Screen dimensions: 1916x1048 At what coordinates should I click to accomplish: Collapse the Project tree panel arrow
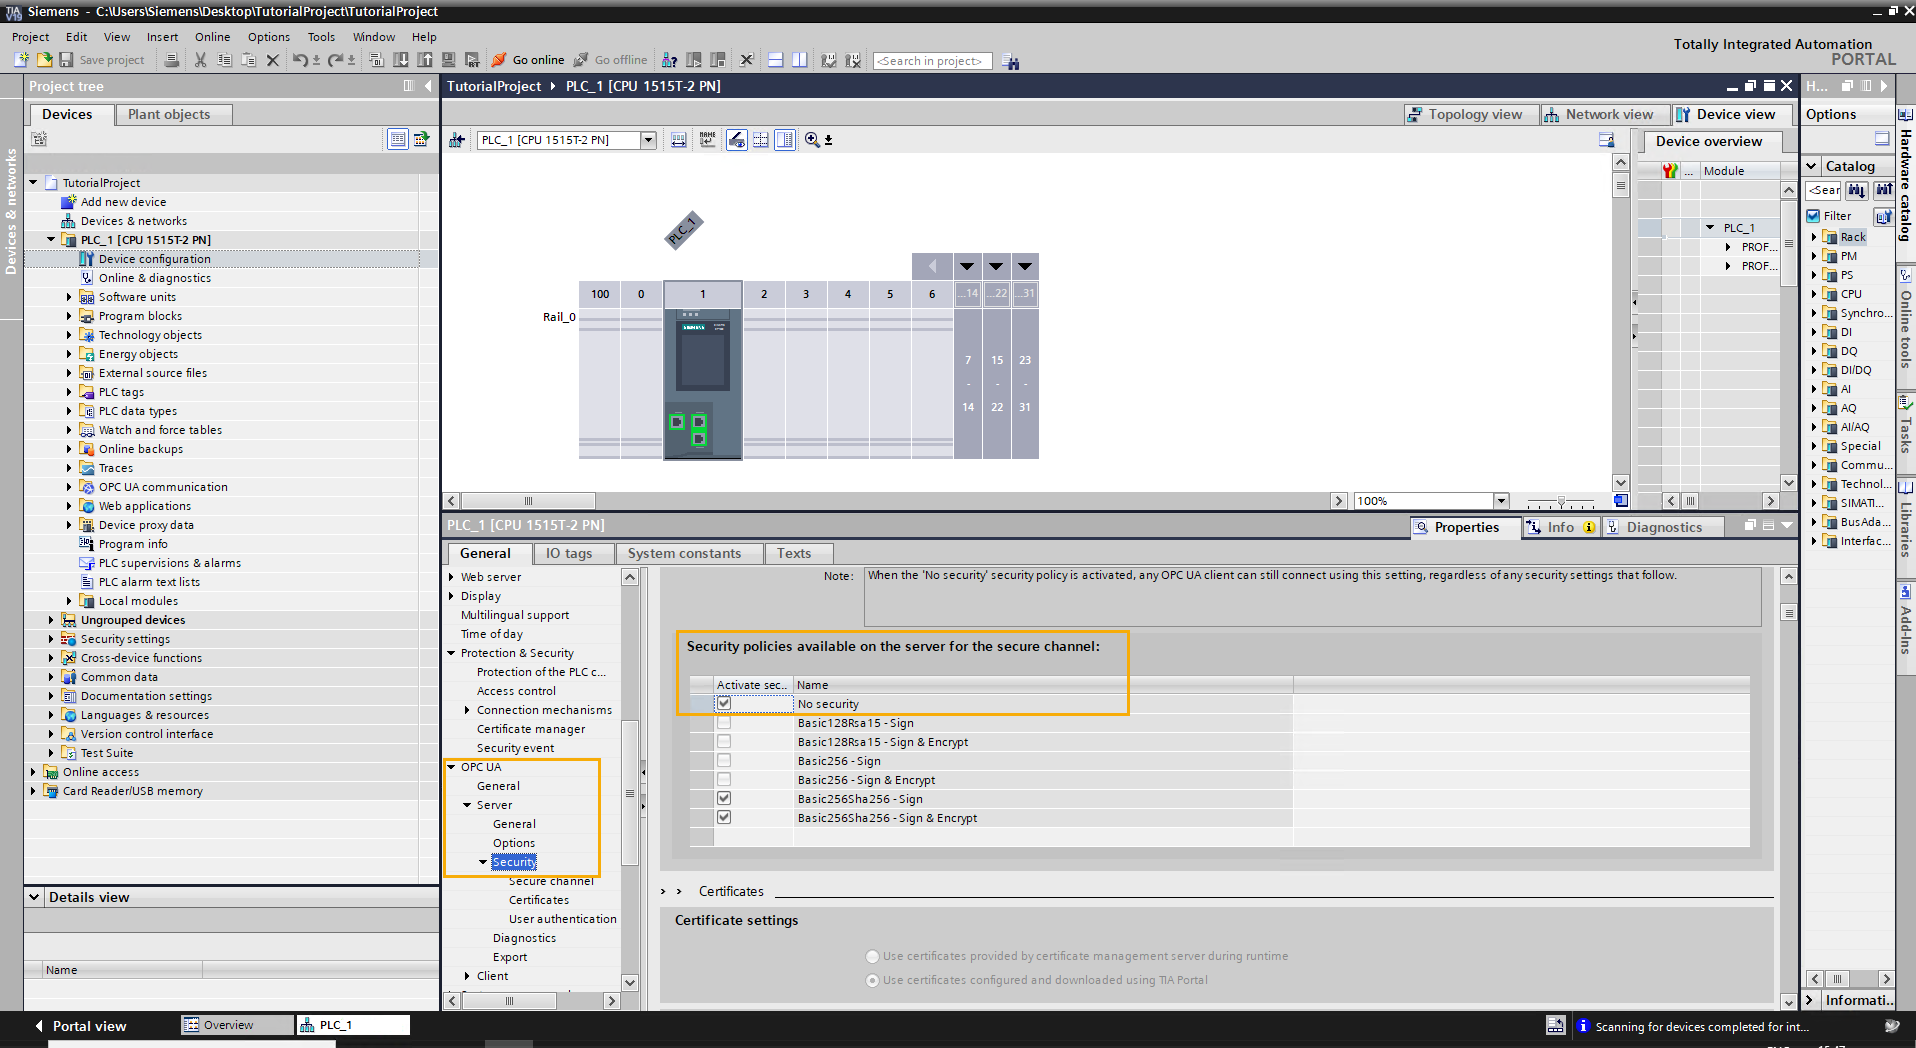[428, 86]
